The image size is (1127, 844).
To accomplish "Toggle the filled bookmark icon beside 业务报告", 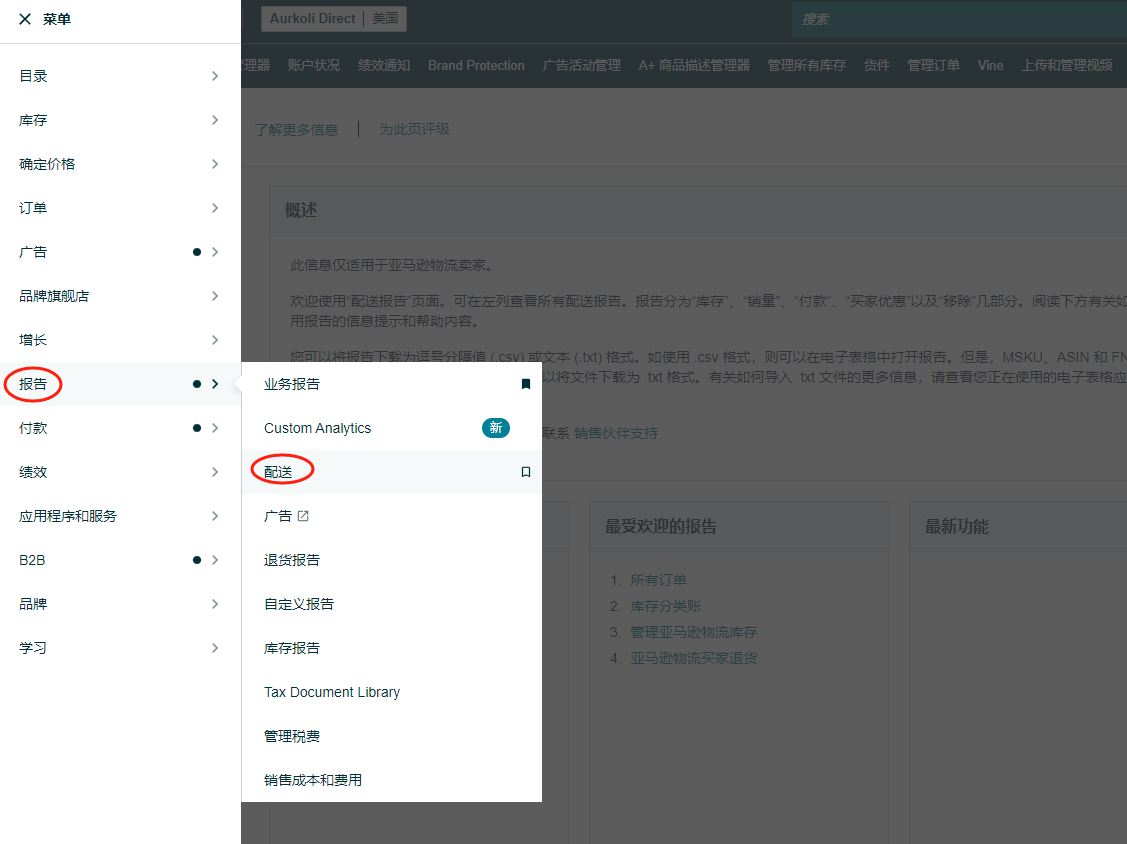I will click(526, 384).
